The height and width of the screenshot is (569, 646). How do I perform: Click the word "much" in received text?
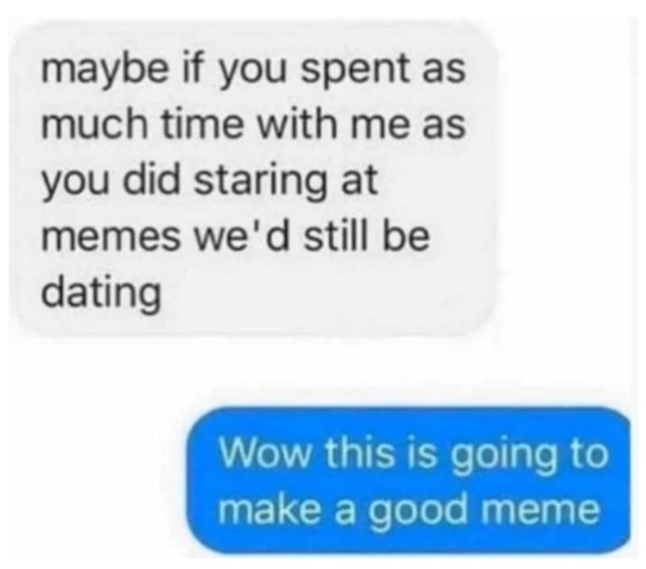[95, 124]
